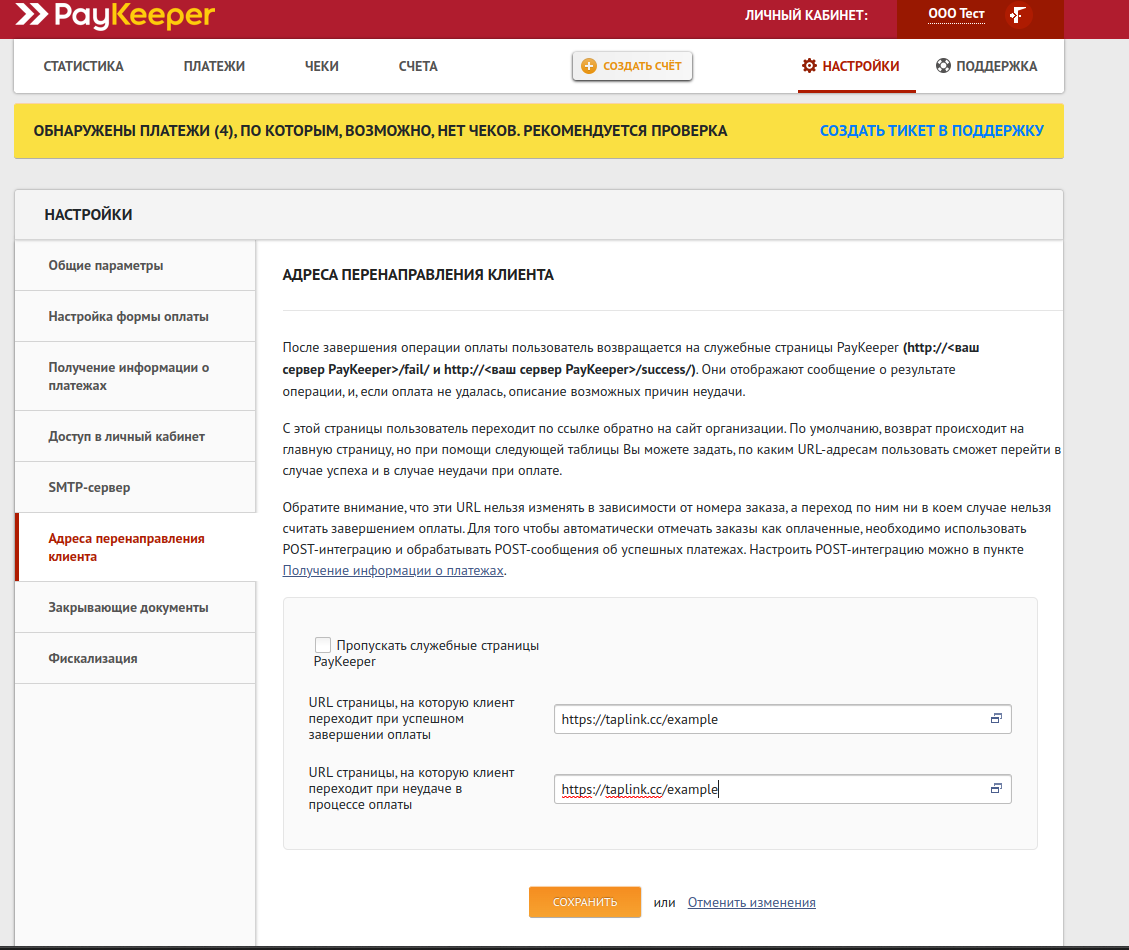
Task: Open the Статистика tab
Action: click(x=84, y=66)
